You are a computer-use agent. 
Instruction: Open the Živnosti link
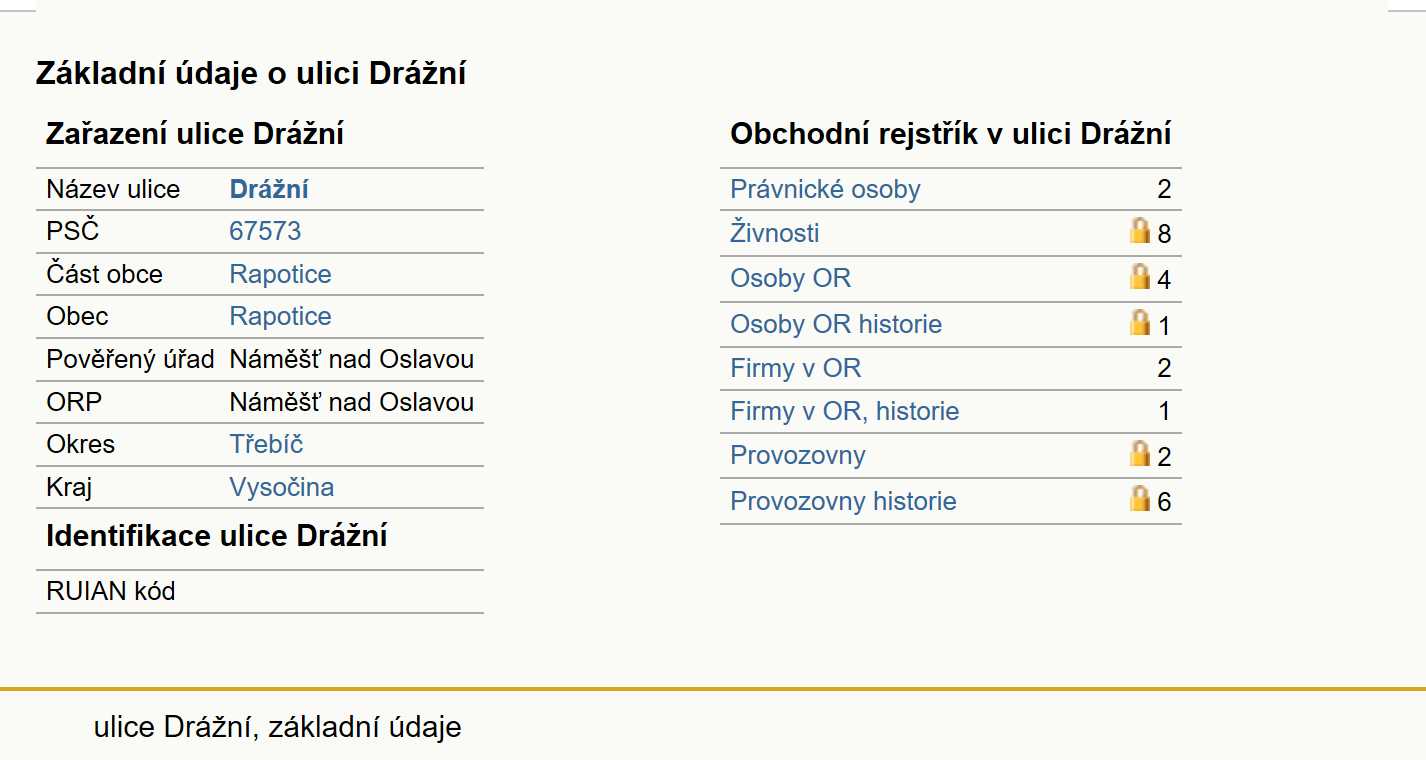point(775,233)
